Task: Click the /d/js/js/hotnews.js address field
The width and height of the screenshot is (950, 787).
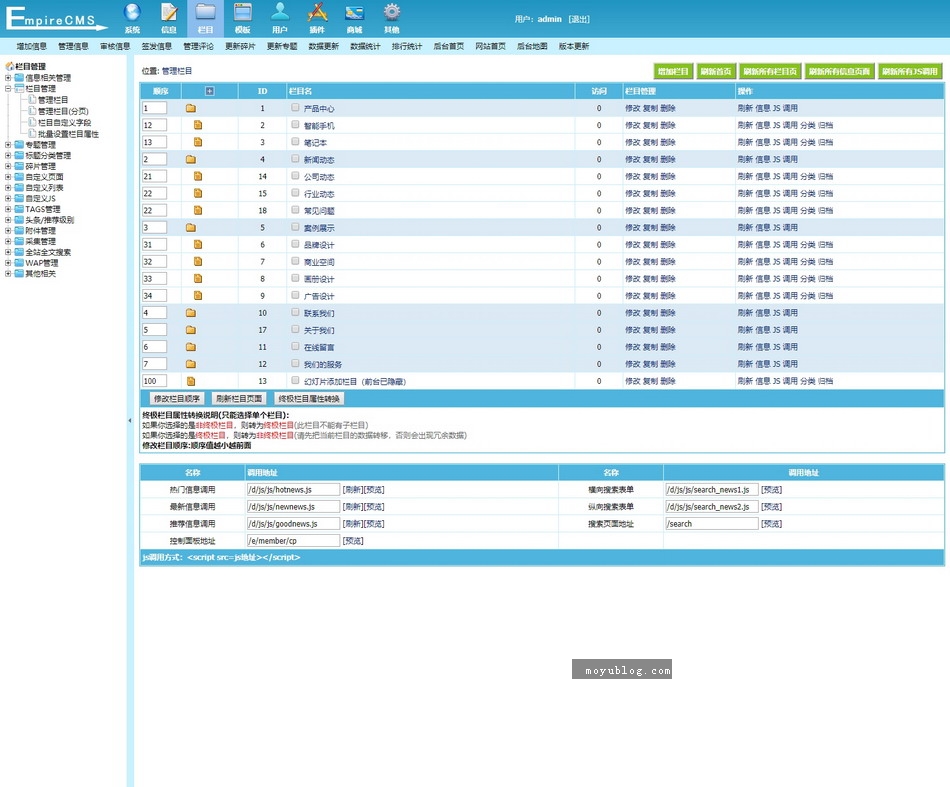Action: [293, 490]
